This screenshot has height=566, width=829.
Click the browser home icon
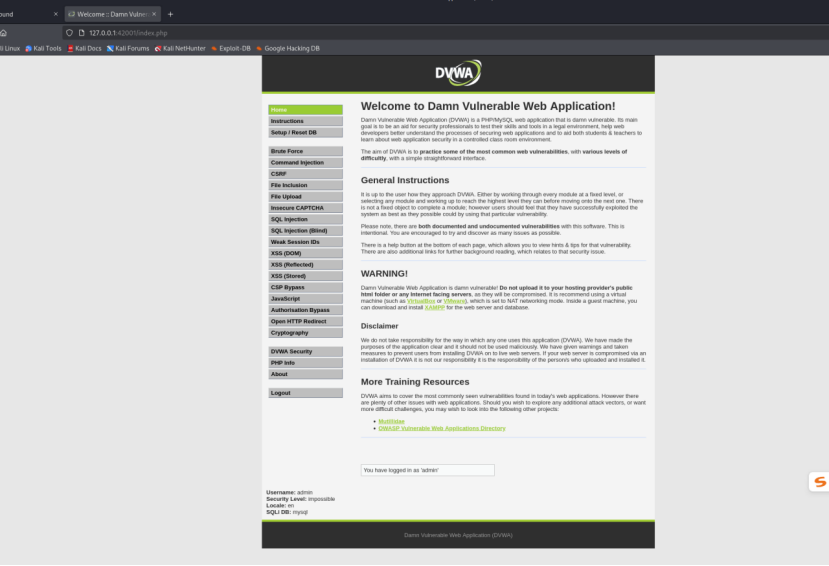coord(3,33)
